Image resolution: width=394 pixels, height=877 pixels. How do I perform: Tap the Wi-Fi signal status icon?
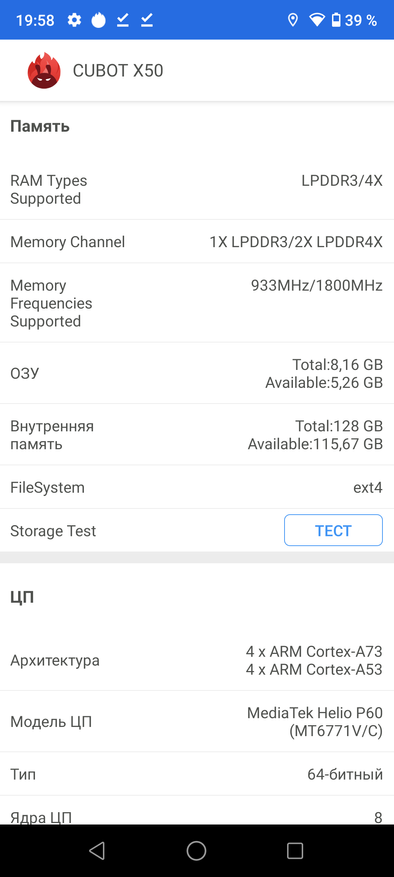point(317,21)
